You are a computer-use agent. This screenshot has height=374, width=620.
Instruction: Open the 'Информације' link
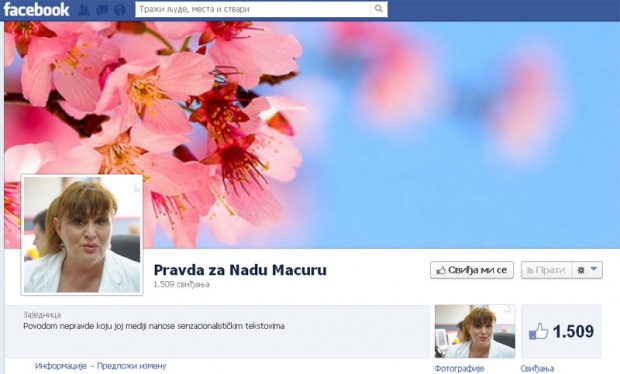point(60,366)
